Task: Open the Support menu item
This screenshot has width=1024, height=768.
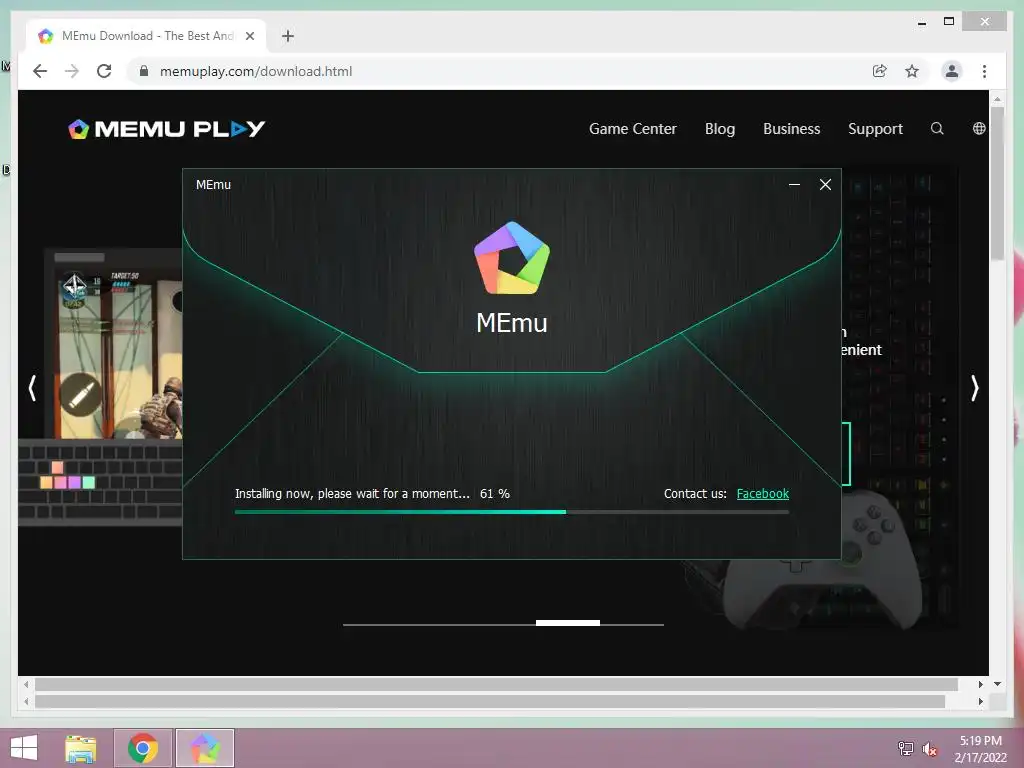Action: point(875,129)
